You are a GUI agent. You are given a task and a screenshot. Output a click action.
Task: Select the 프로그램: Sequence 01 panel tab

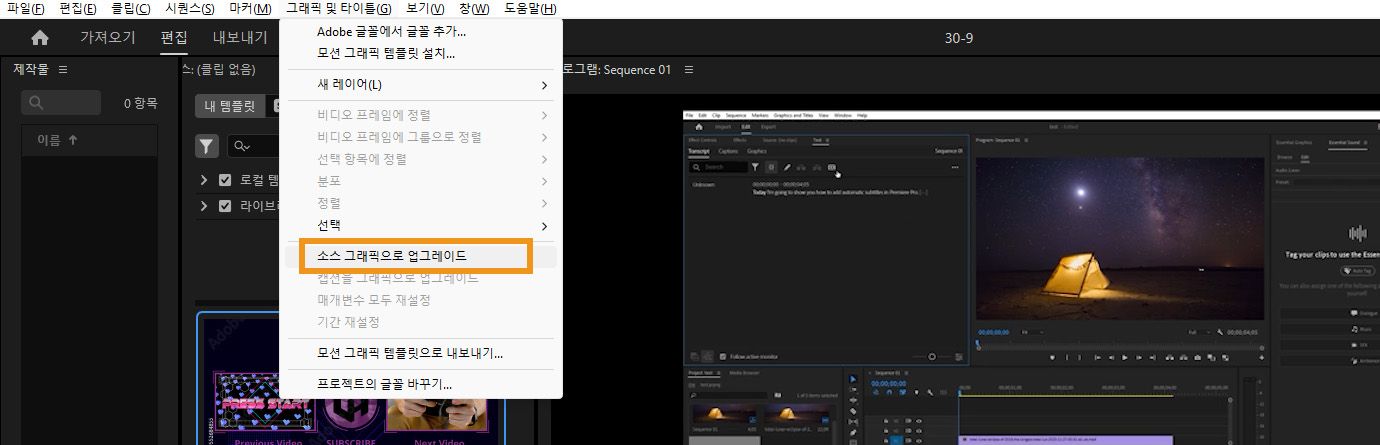(x=617, y=70)
